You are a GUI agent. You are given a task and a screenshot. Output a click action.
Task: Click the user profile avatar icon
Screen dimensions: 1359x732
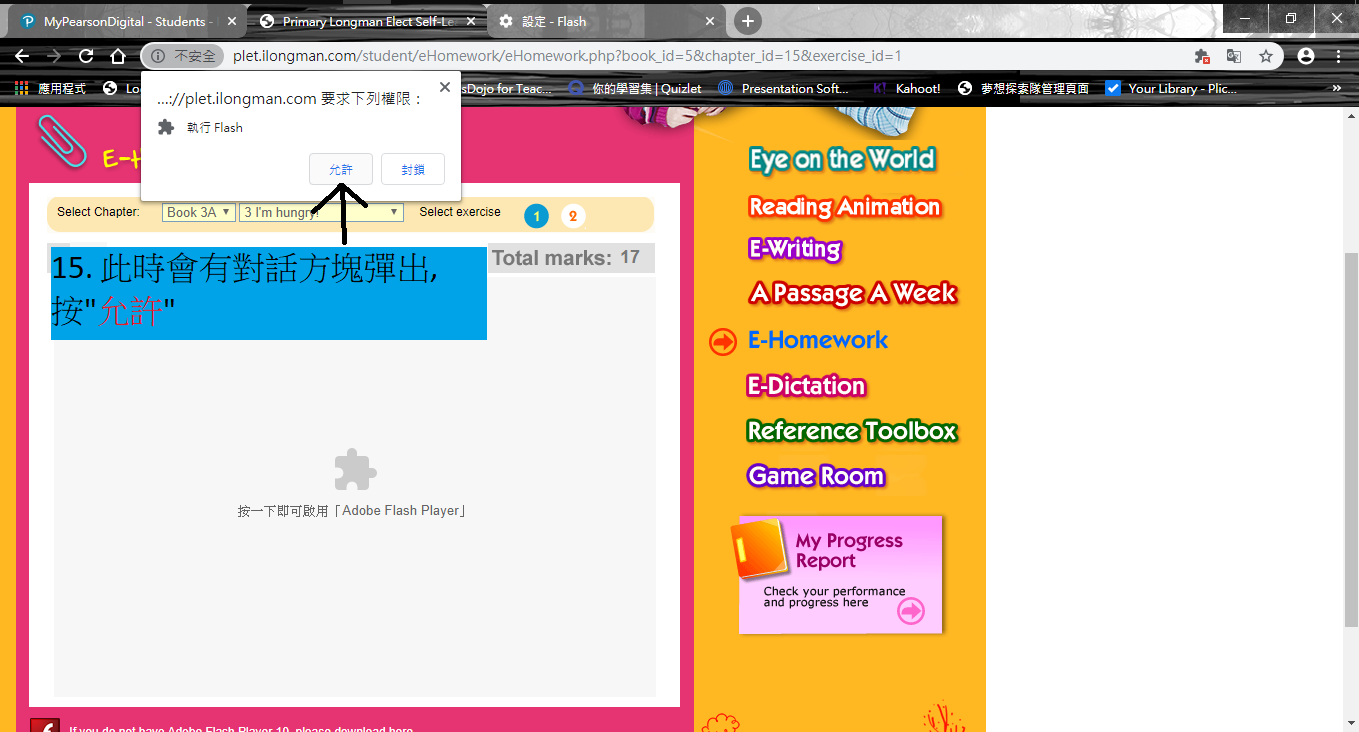coord(1306,56)
